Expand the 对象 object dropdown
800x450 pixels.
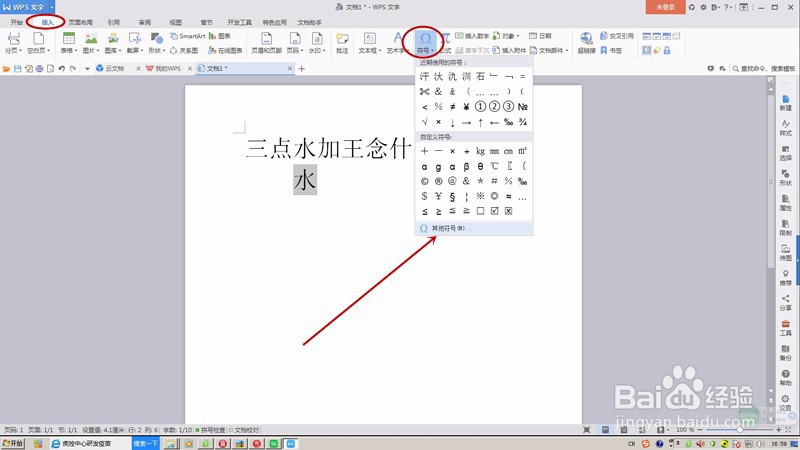tap(506, 36)
